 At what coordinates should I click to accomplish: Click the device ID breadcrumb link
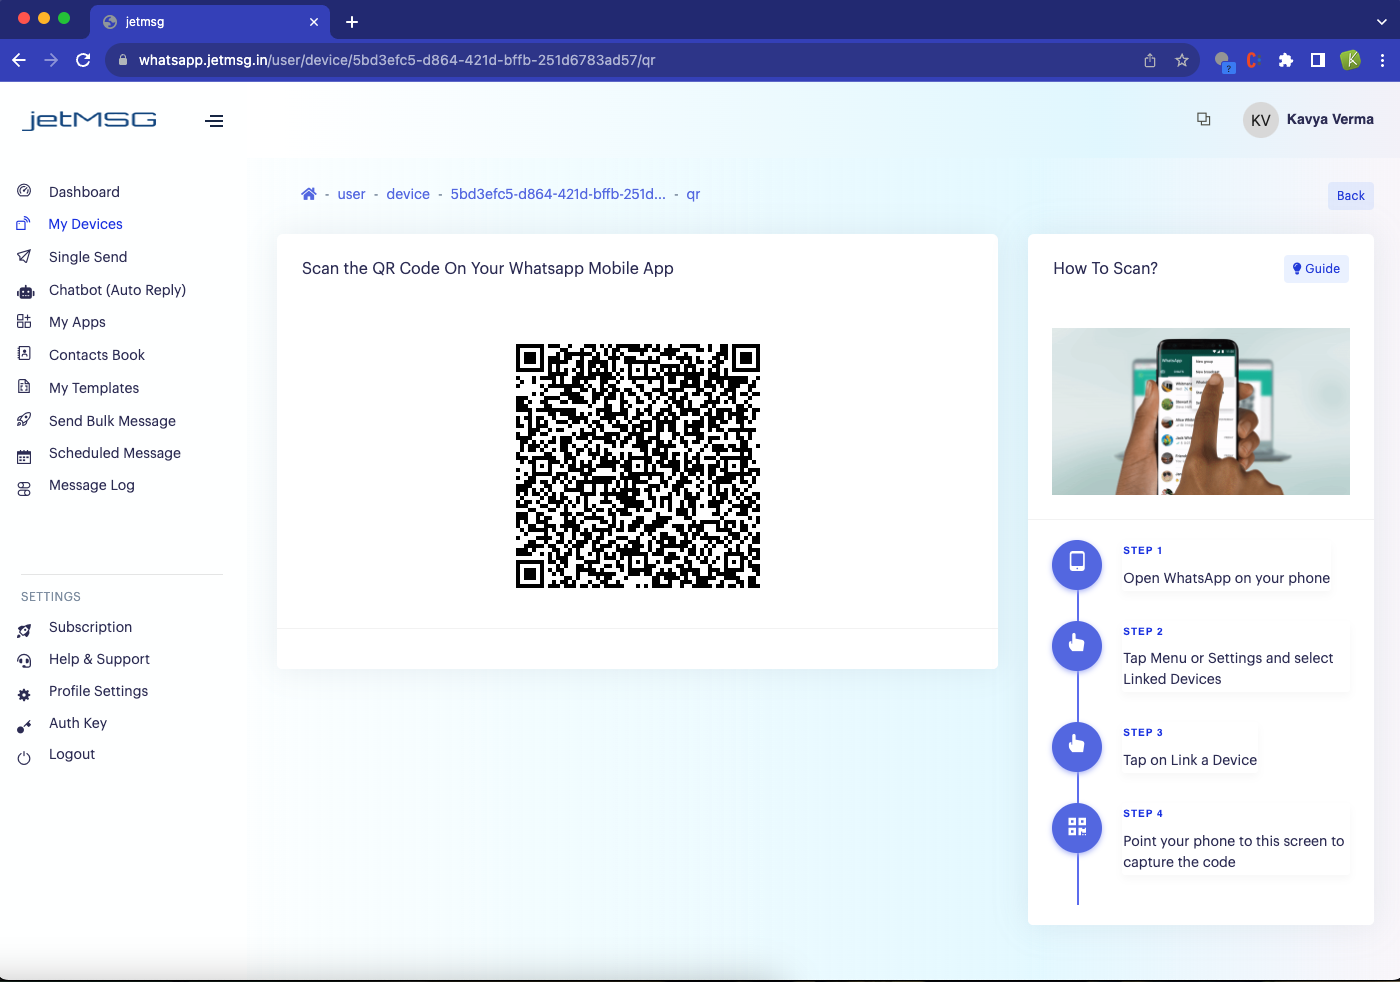(x=558, y=194)
